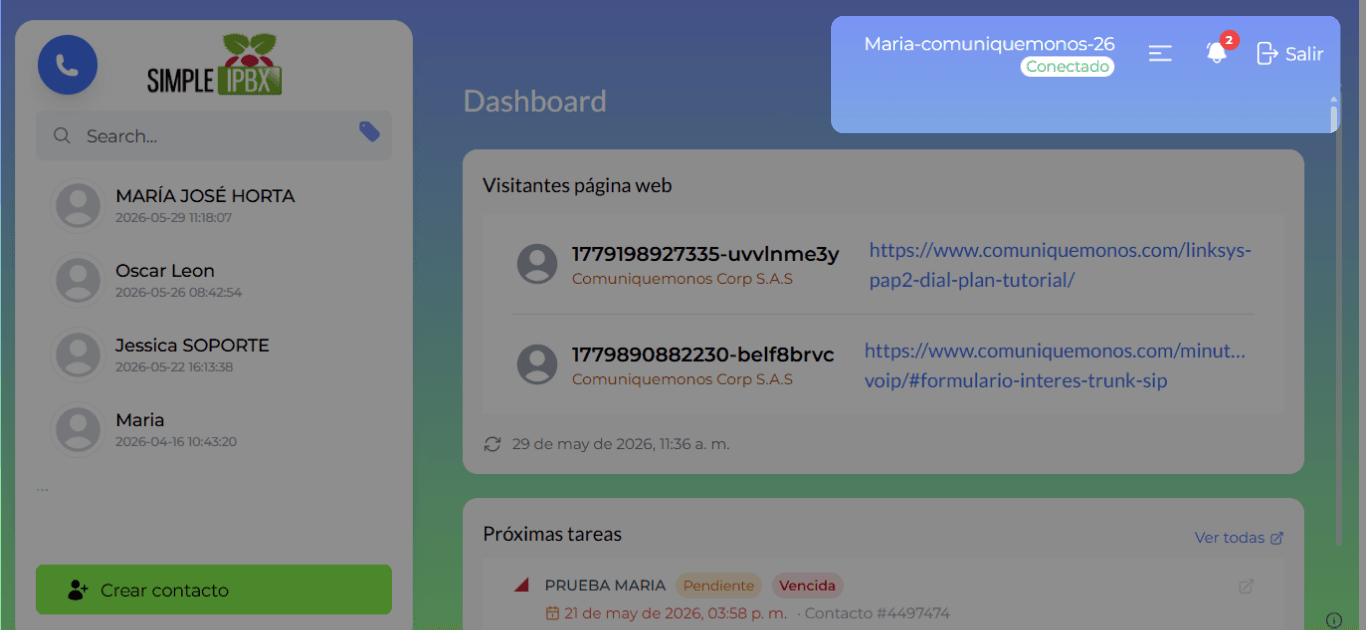
Task: Click the refresh icon beside visitors timestamp
Action: pyautogui.click(x=492, y=444)
